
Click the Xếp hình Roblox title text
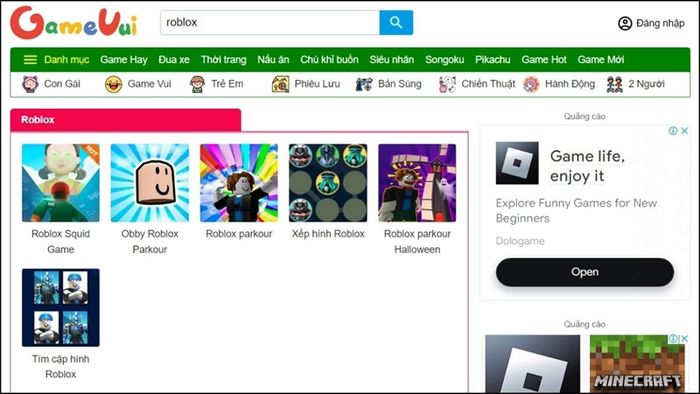click(x=328, y=234)
